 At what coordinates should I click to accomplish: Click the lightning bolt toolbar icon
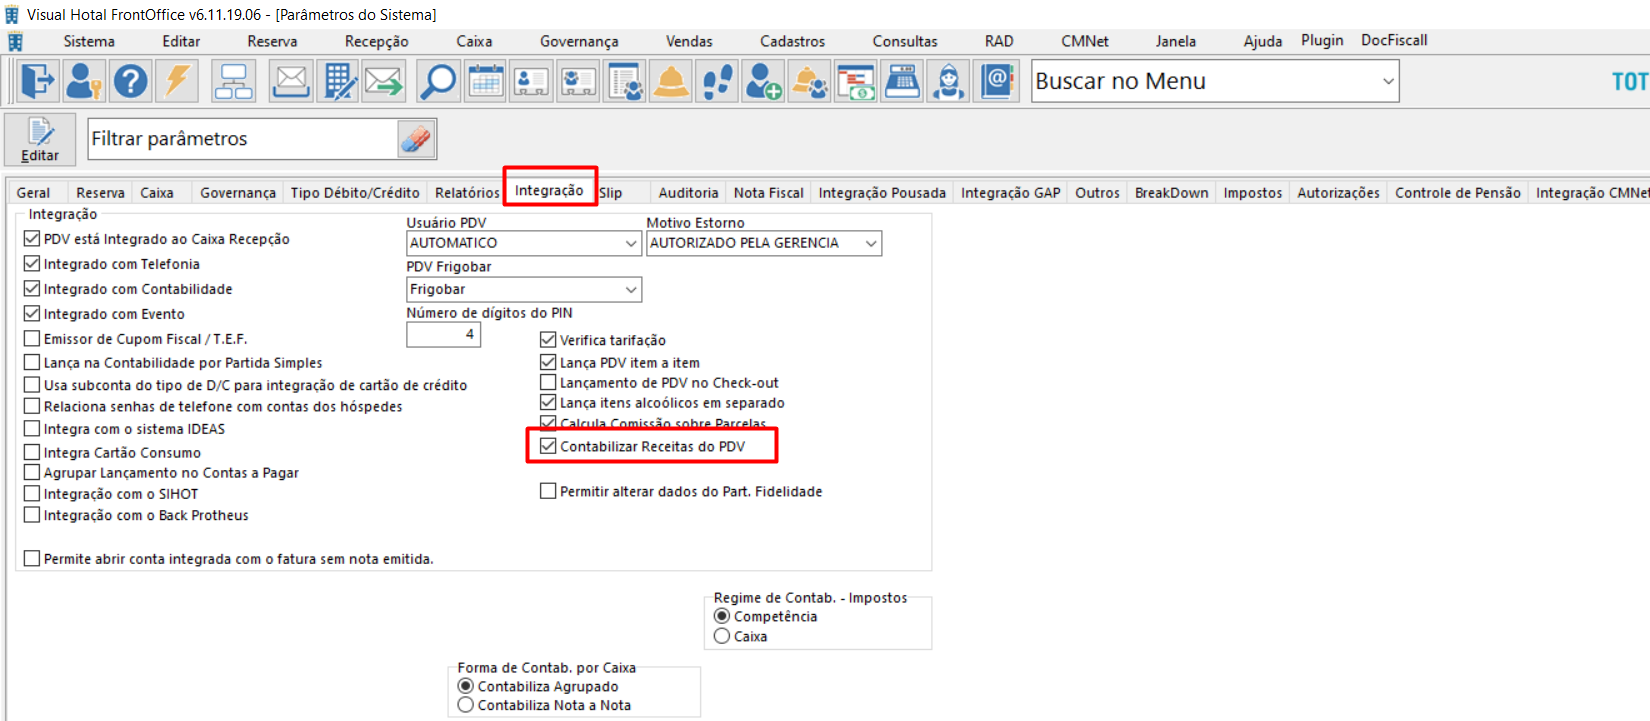[x=177, y=81]
